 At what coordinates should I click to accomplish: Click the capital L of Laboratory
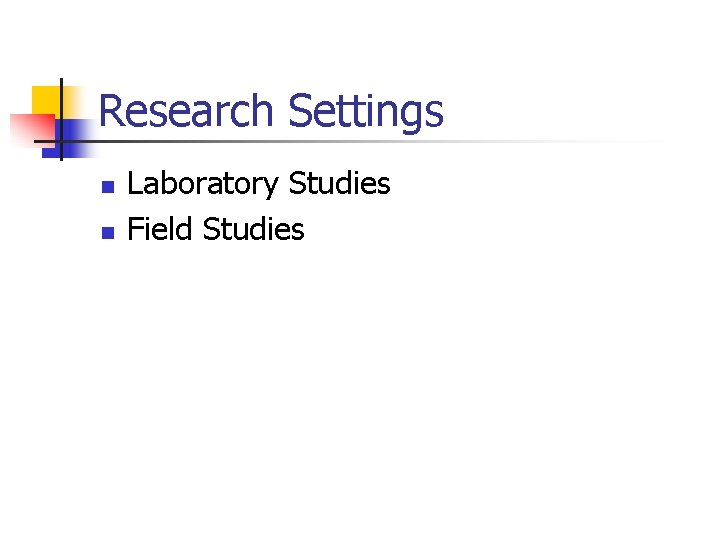coord(135,183)
